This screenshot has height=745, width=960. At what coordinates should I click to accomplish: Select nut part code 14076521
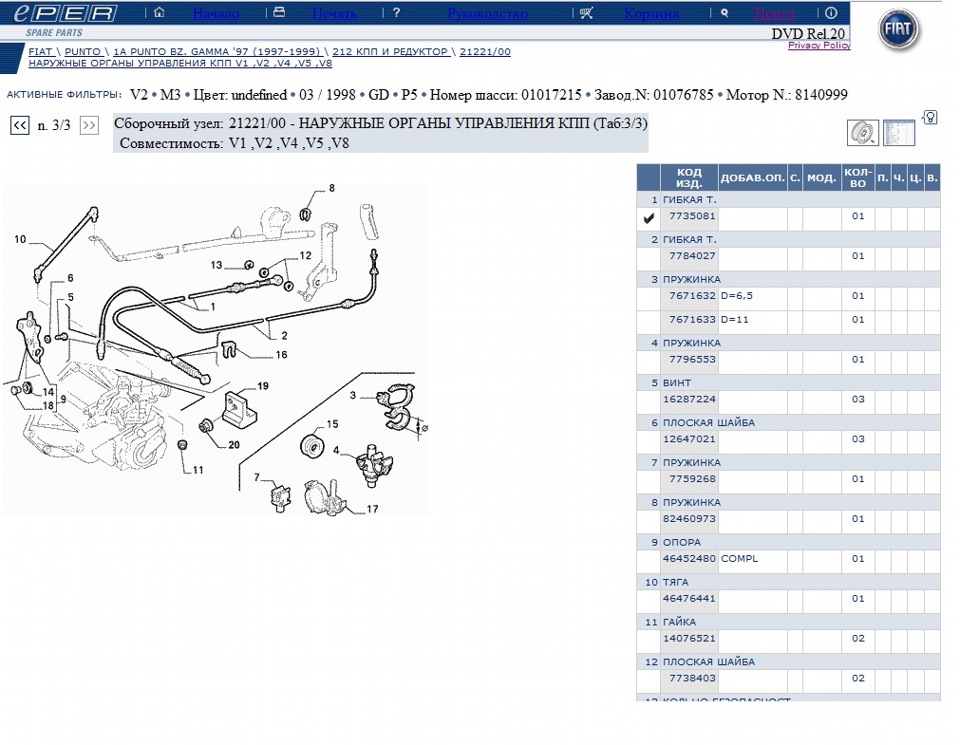tap(689, 638)
